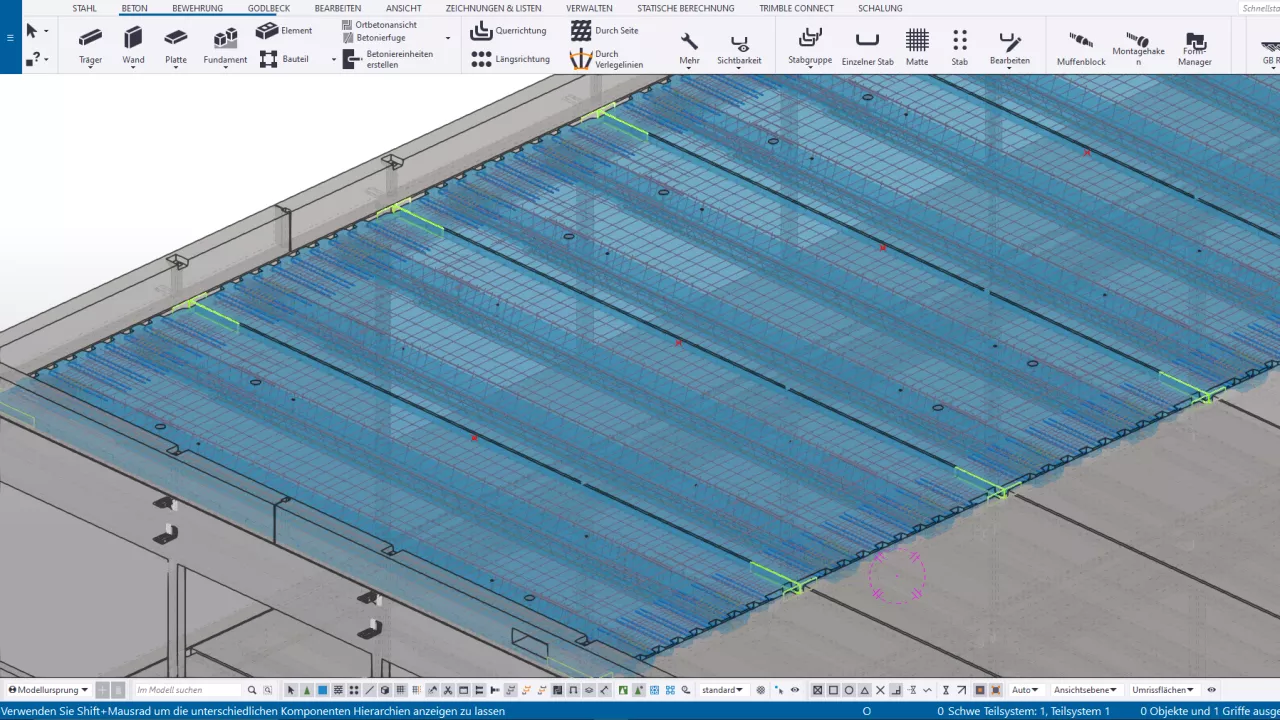Viewport: 1280px width, 720px height.
Task: Expand the Ansichtsebene dropdown
Action: point(1085,690)
